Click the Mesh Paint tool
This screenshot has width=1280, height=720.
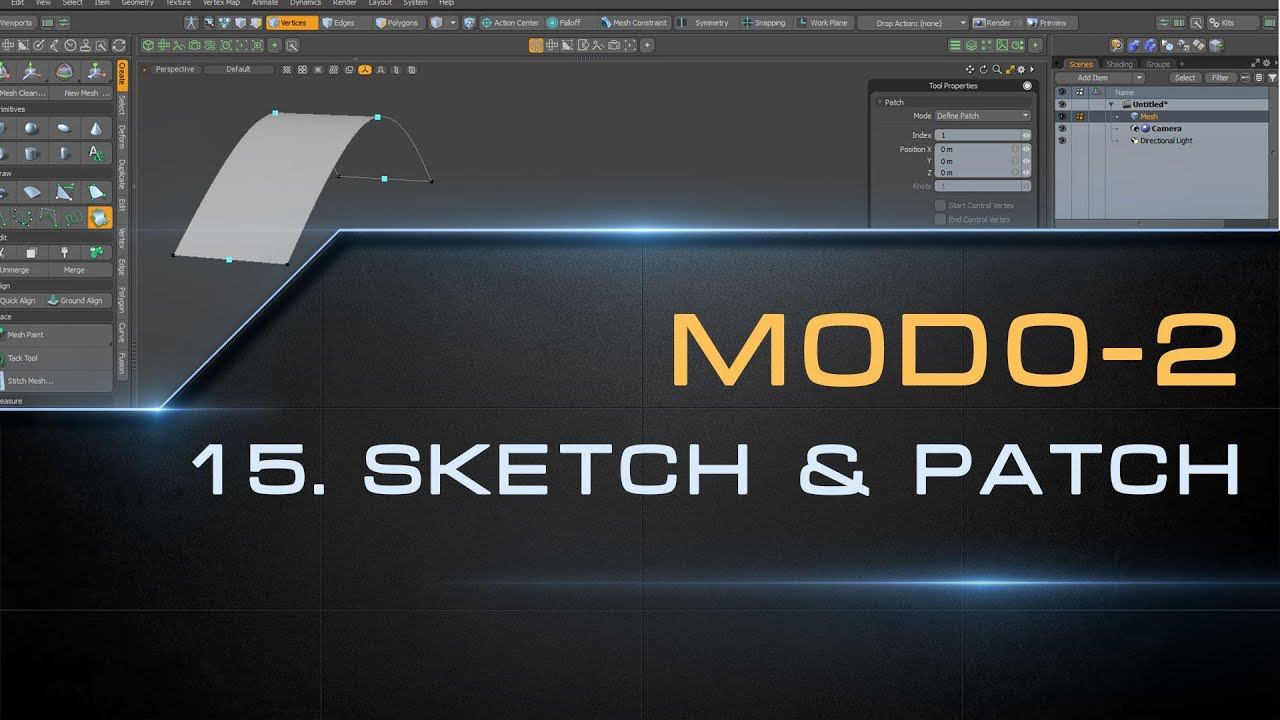(x=55, y=335)
